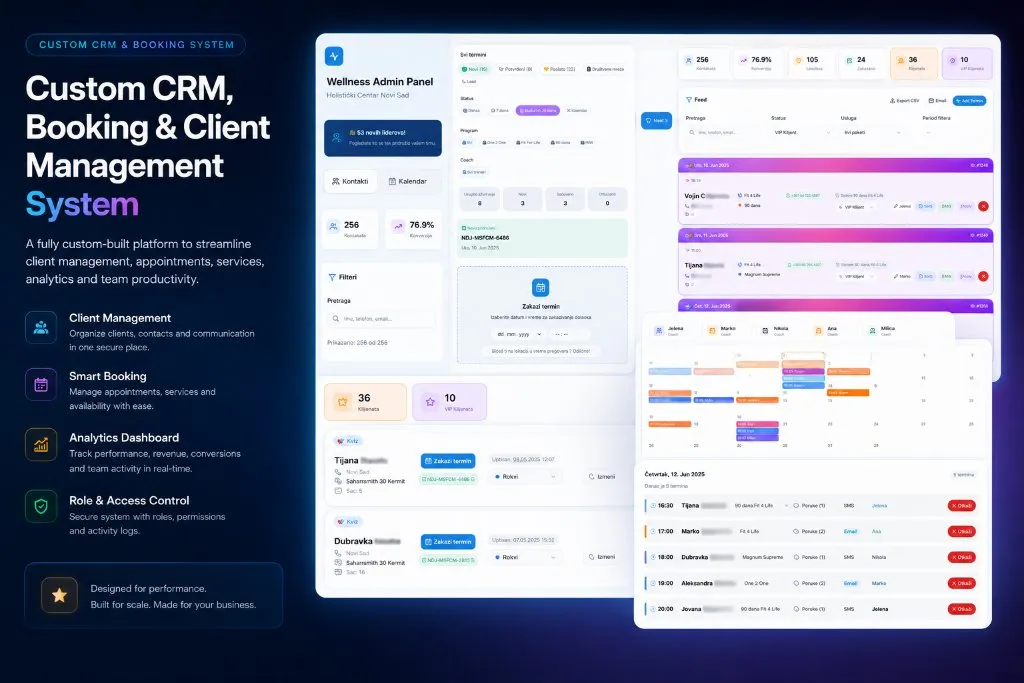Click the red remove icon on Vojin's card
This screenshot has width=1024, height=683.
click(x=983, y=206)
